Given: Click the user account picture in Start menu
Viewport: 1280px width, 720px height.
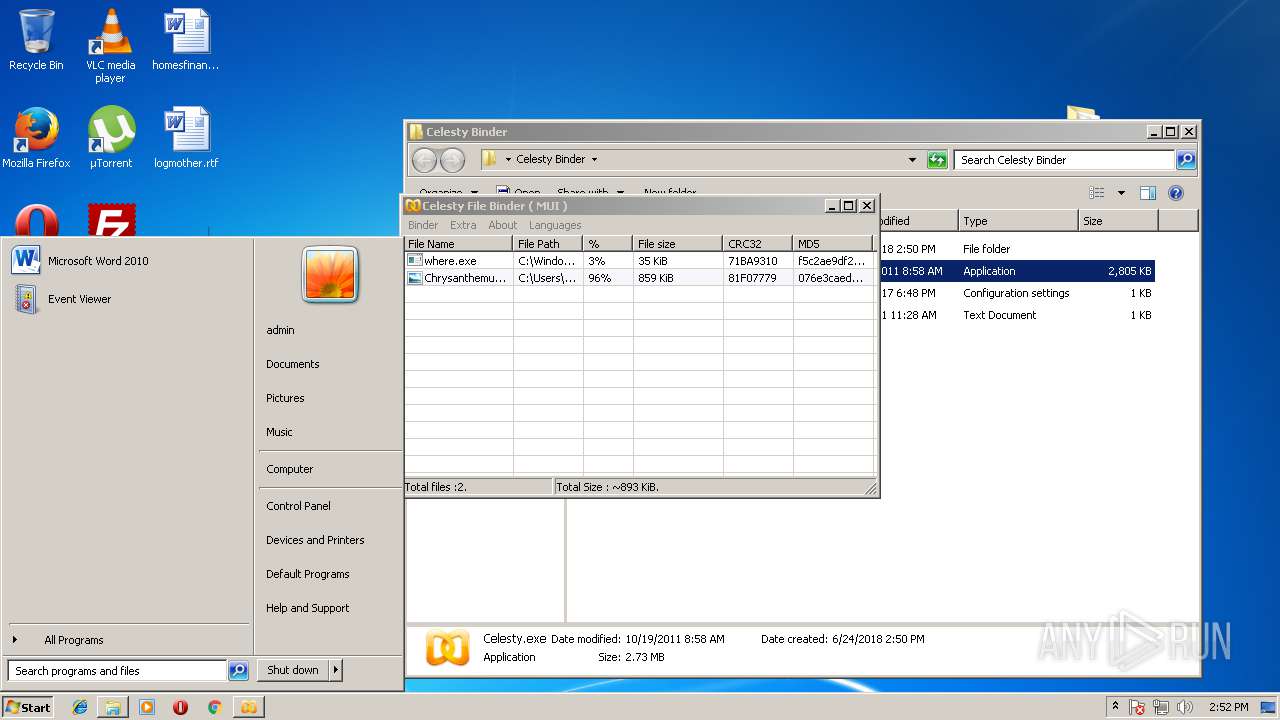Looking at the screenshot, I should click(330, 275).
